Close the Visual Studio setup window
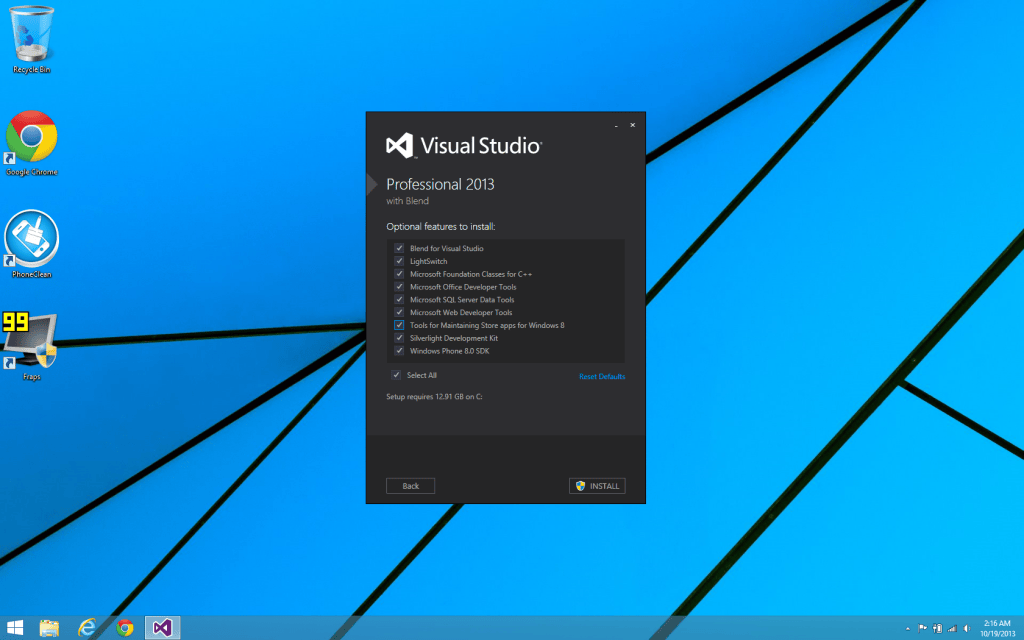The height and width of the screenshot is (640, 1024). point(632,125)
